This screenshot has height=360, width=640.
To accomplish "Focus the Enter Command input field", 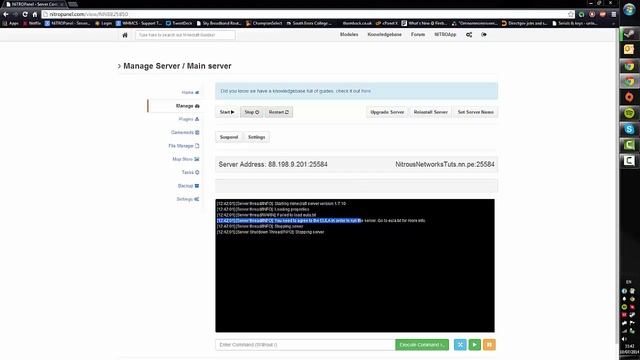I will point(305,344).
